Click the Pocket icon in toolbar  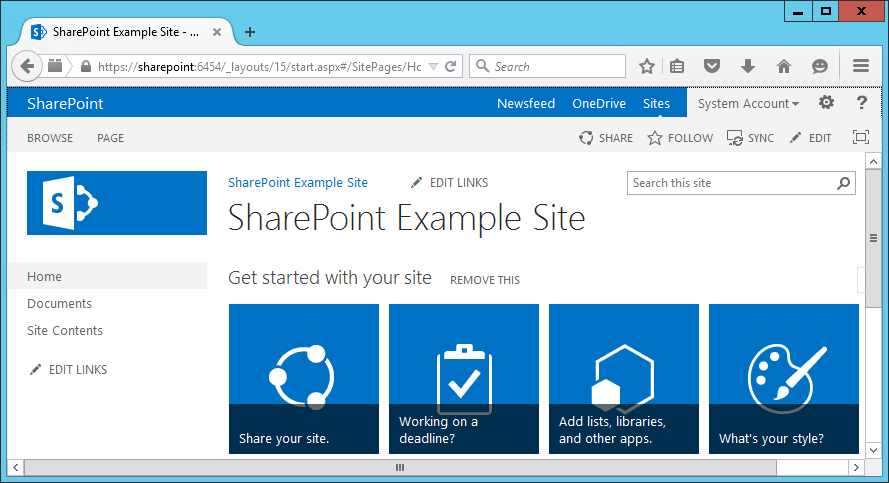click(712, 66)
